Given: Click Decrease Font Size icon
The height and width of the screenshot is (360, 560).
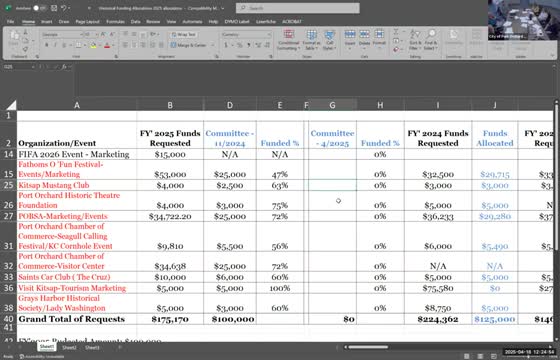Looking at the screenshot, I should point(112,35).
